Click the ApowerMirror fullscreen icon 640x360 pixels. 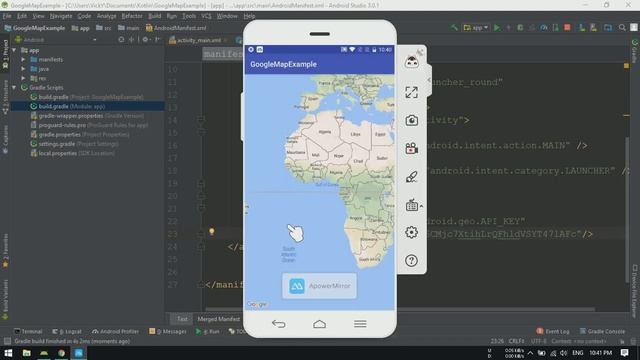click(x=411, y=92)
